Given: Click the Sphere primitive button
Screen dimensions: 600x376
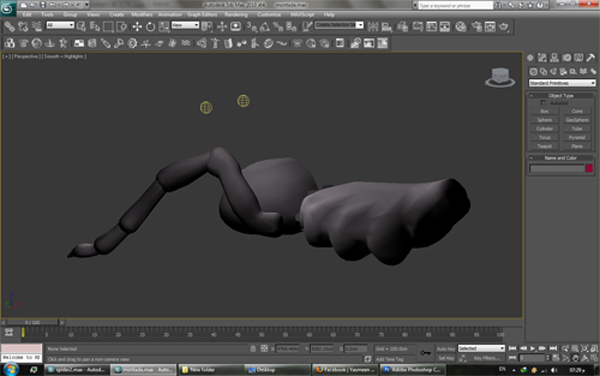Looking at the screenshot, I should coord(545,120).
